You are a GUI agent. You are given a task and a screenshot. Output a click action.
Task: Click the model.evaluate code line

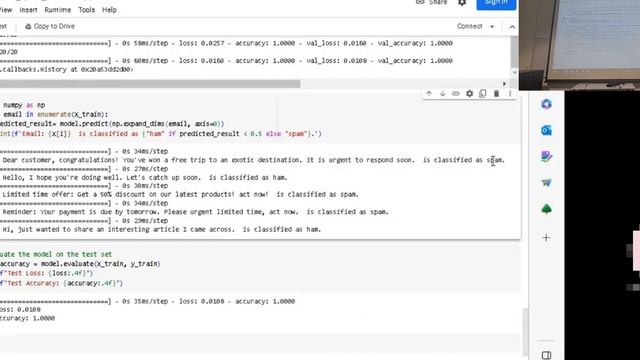click(80, 264)
